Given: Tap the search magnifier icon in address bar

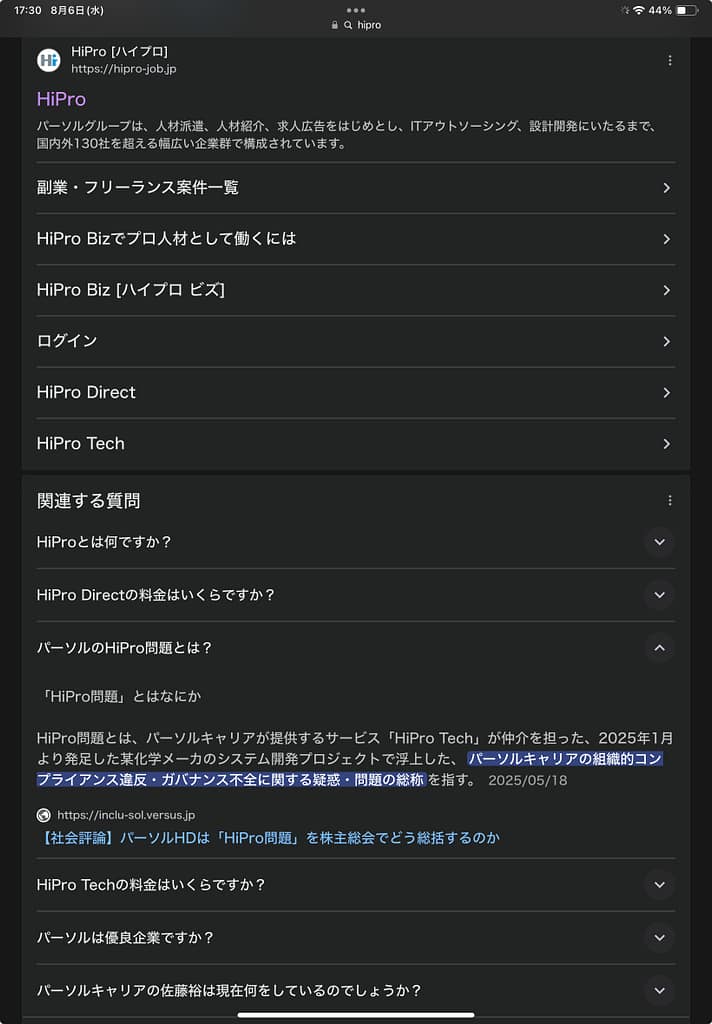Looking at the screenshot, I should [x=348, y=25].
